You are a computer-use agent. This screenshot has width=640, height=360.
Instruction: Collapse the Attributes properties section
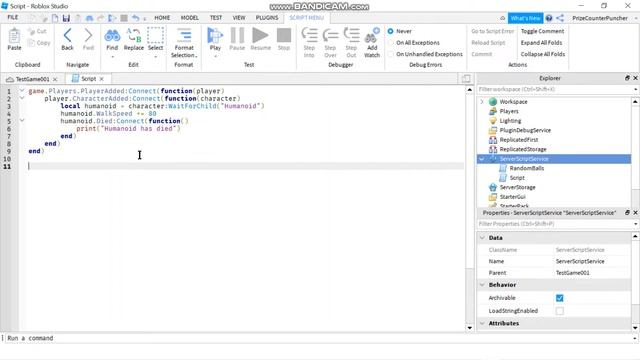click(482, 323)
